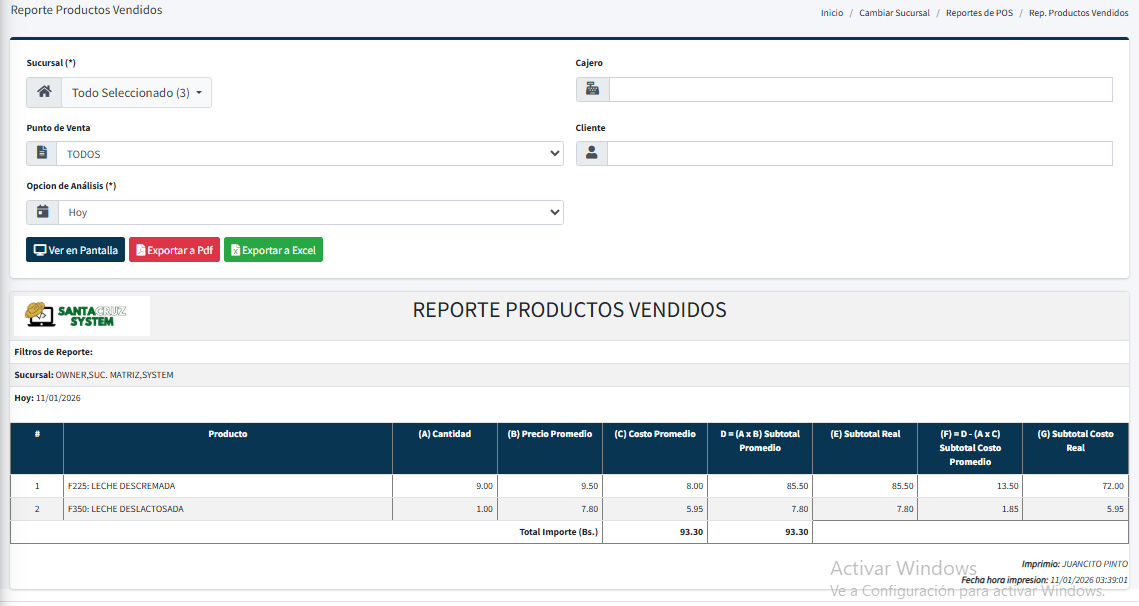Screen dimensions: 1139x606
Task: Open the Hoy analysis option dropdown
Action: pyautogui.click(x=310, y=212)
